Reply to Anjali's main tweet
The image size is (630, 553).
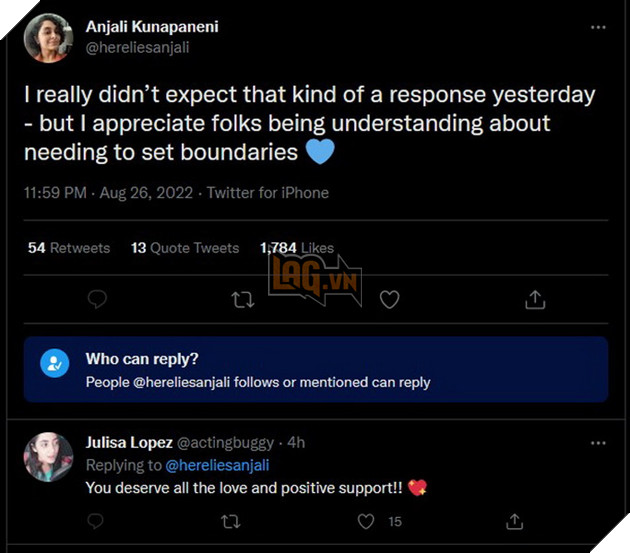point(97,299)
